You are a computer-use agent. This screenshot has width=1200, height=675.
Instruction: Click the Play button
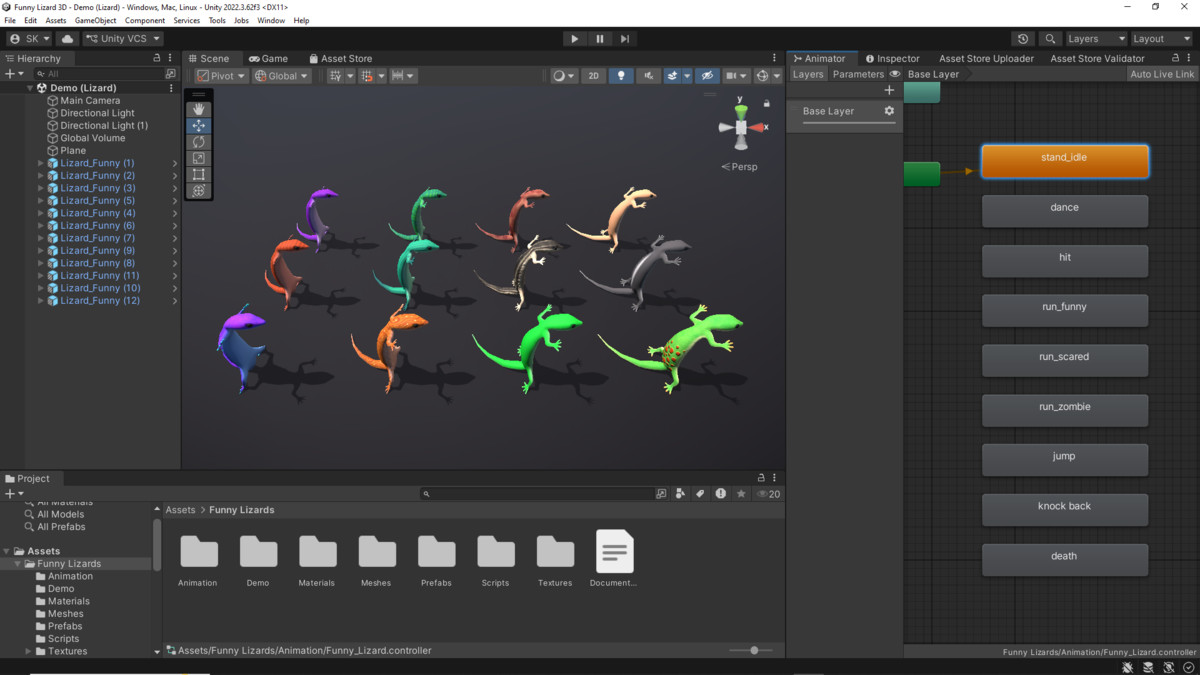574,39
